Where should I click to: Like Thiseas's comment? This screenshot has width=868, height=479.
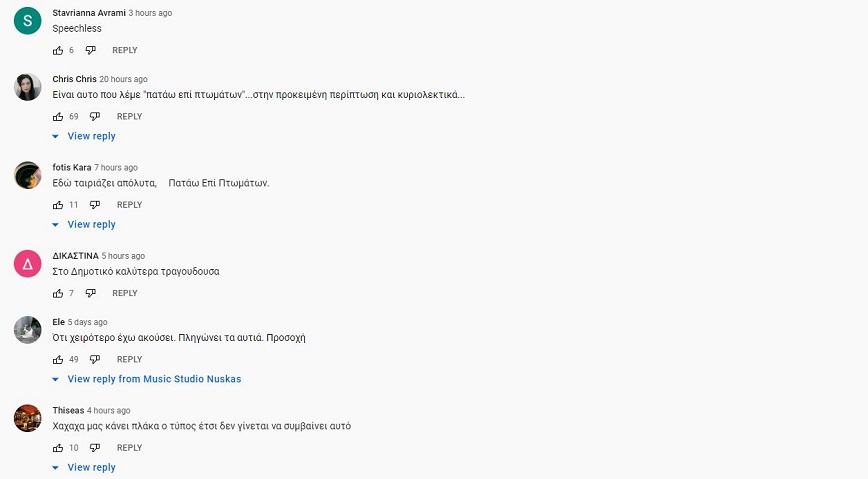click(58, 448)
